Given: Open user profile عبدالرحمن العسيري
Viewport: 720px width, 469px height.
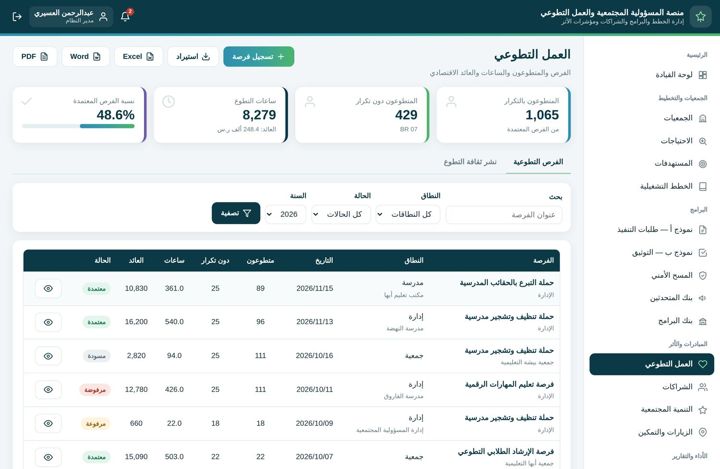Looking at the screenshot, I should [x=71, y=17].
